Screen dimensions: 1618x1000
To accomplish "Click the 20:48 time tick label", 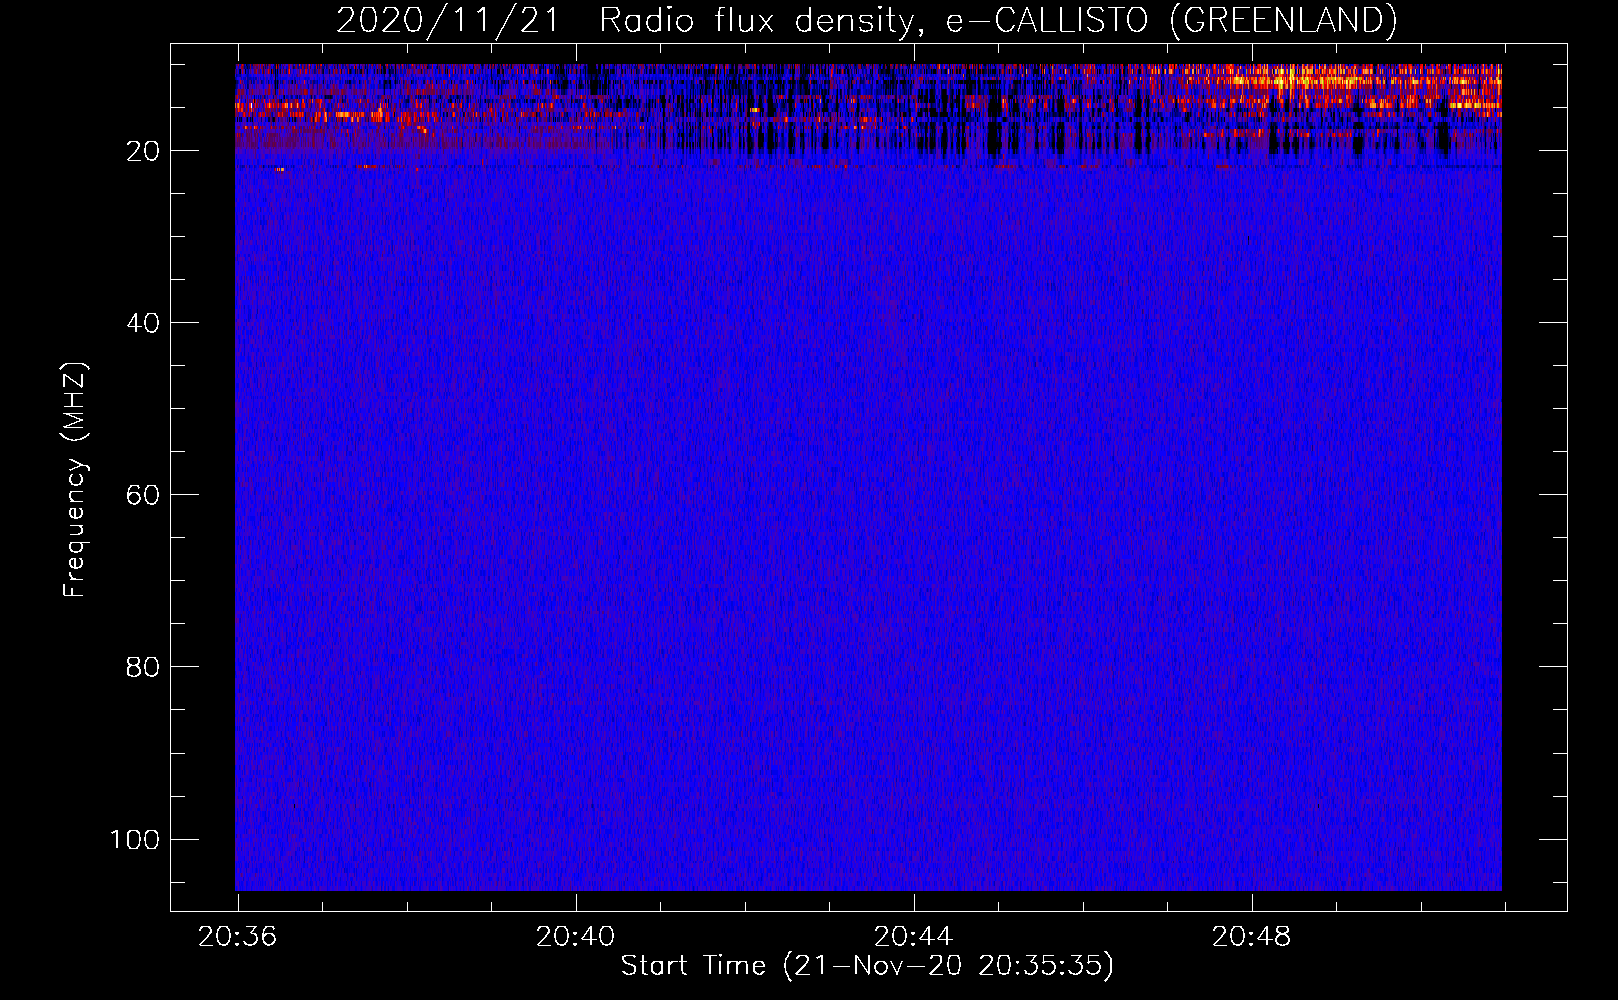I will tap(1252, 937).
